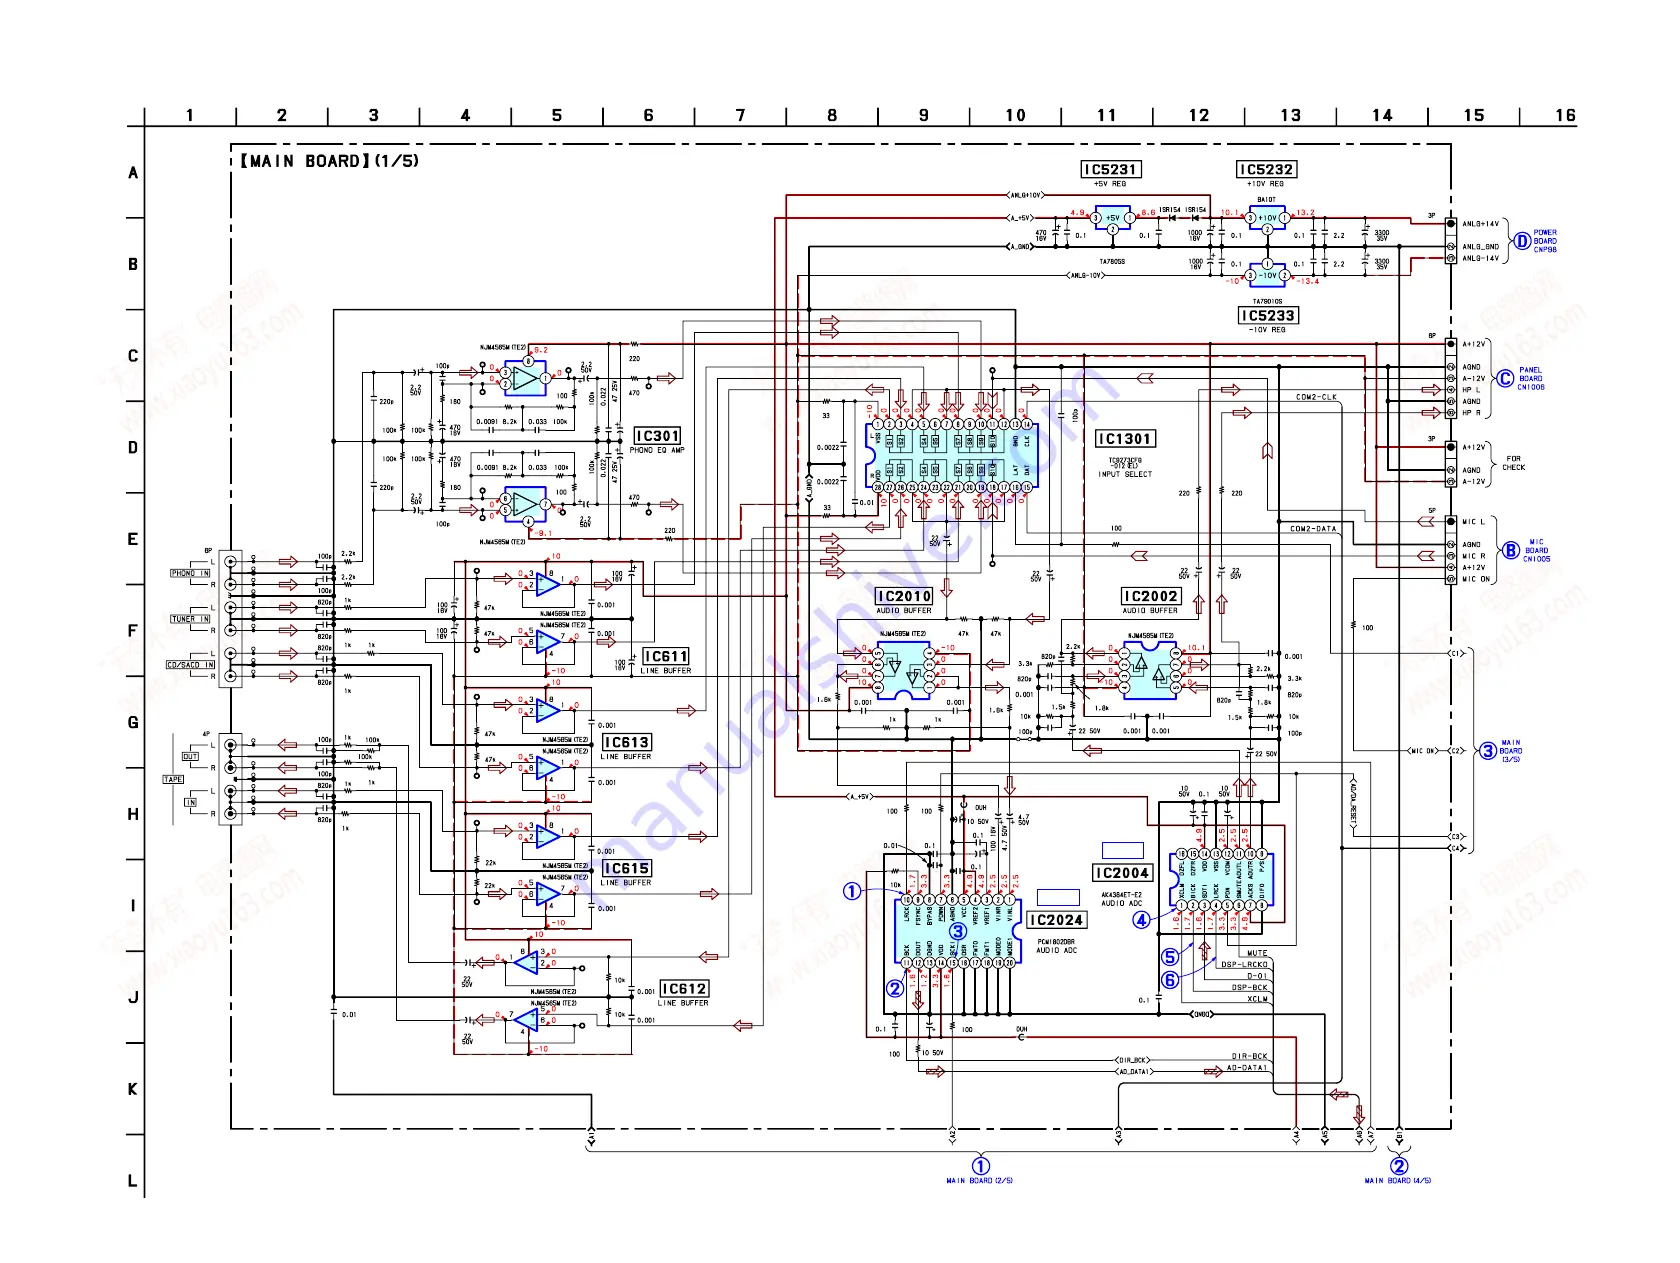Click the TUNER IN connector label
The width and height of the screenshot is (1680, 1263).
click(x=190, y=619)
